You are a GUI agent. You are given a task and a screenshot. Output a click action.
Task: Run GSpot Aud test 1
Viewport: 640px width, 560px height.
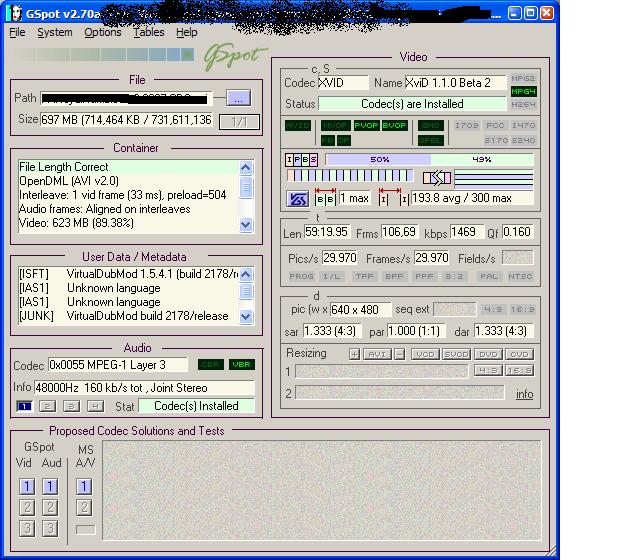click(x=50, y=486)
